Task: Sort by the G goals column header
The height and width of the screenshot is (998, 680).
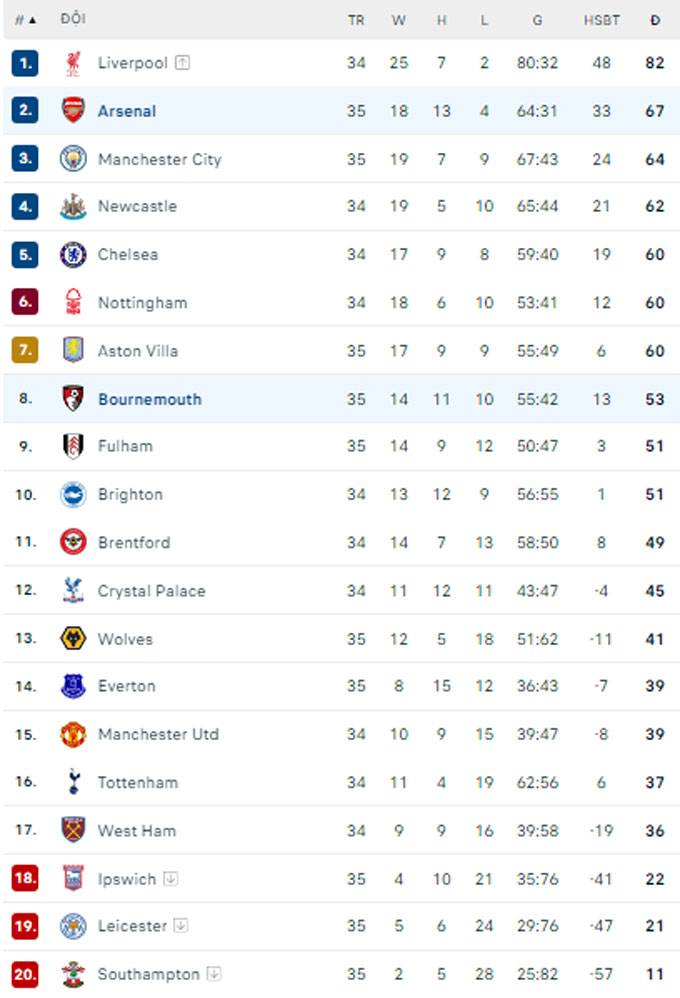Action: pos(537,20)
